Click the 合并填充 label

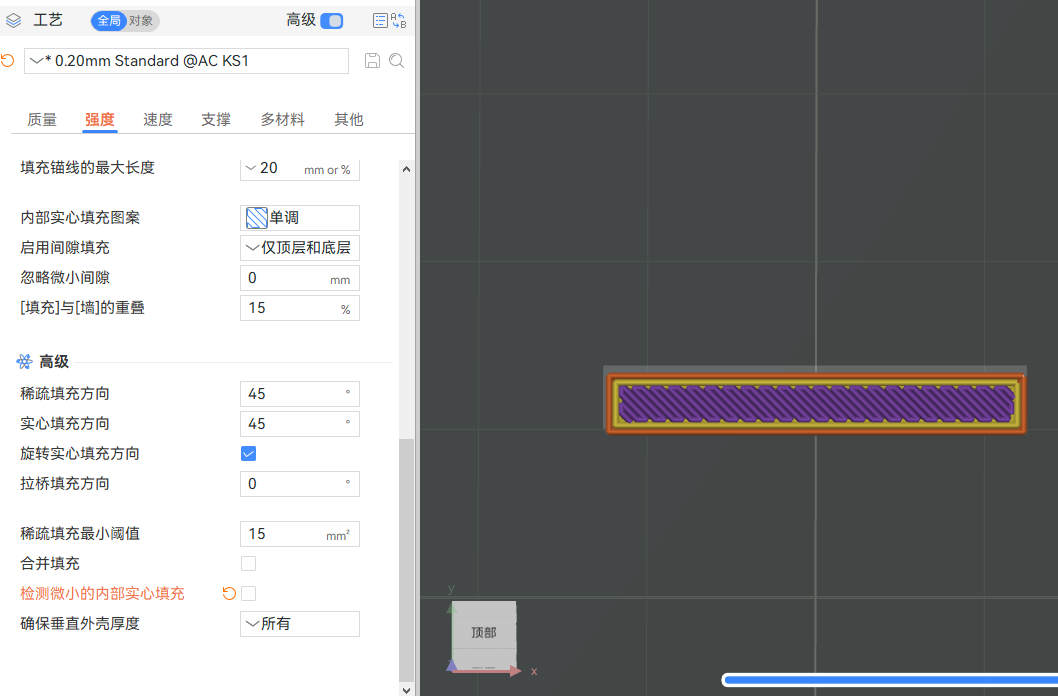(x=50, y=564)
